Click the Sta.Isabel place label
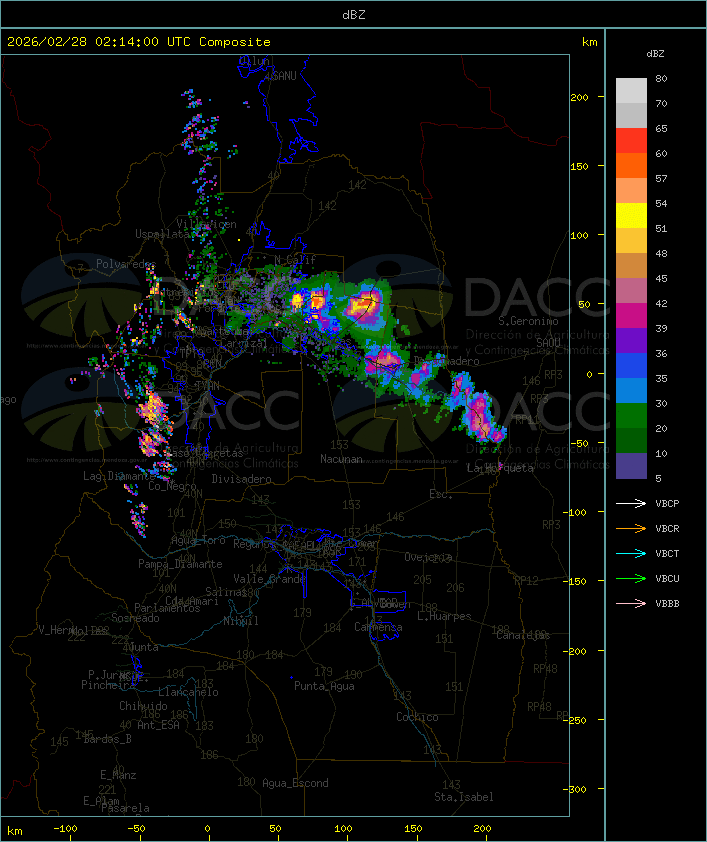Image resolution: width=707 pixels, height=842 pixels. (464, 797)
